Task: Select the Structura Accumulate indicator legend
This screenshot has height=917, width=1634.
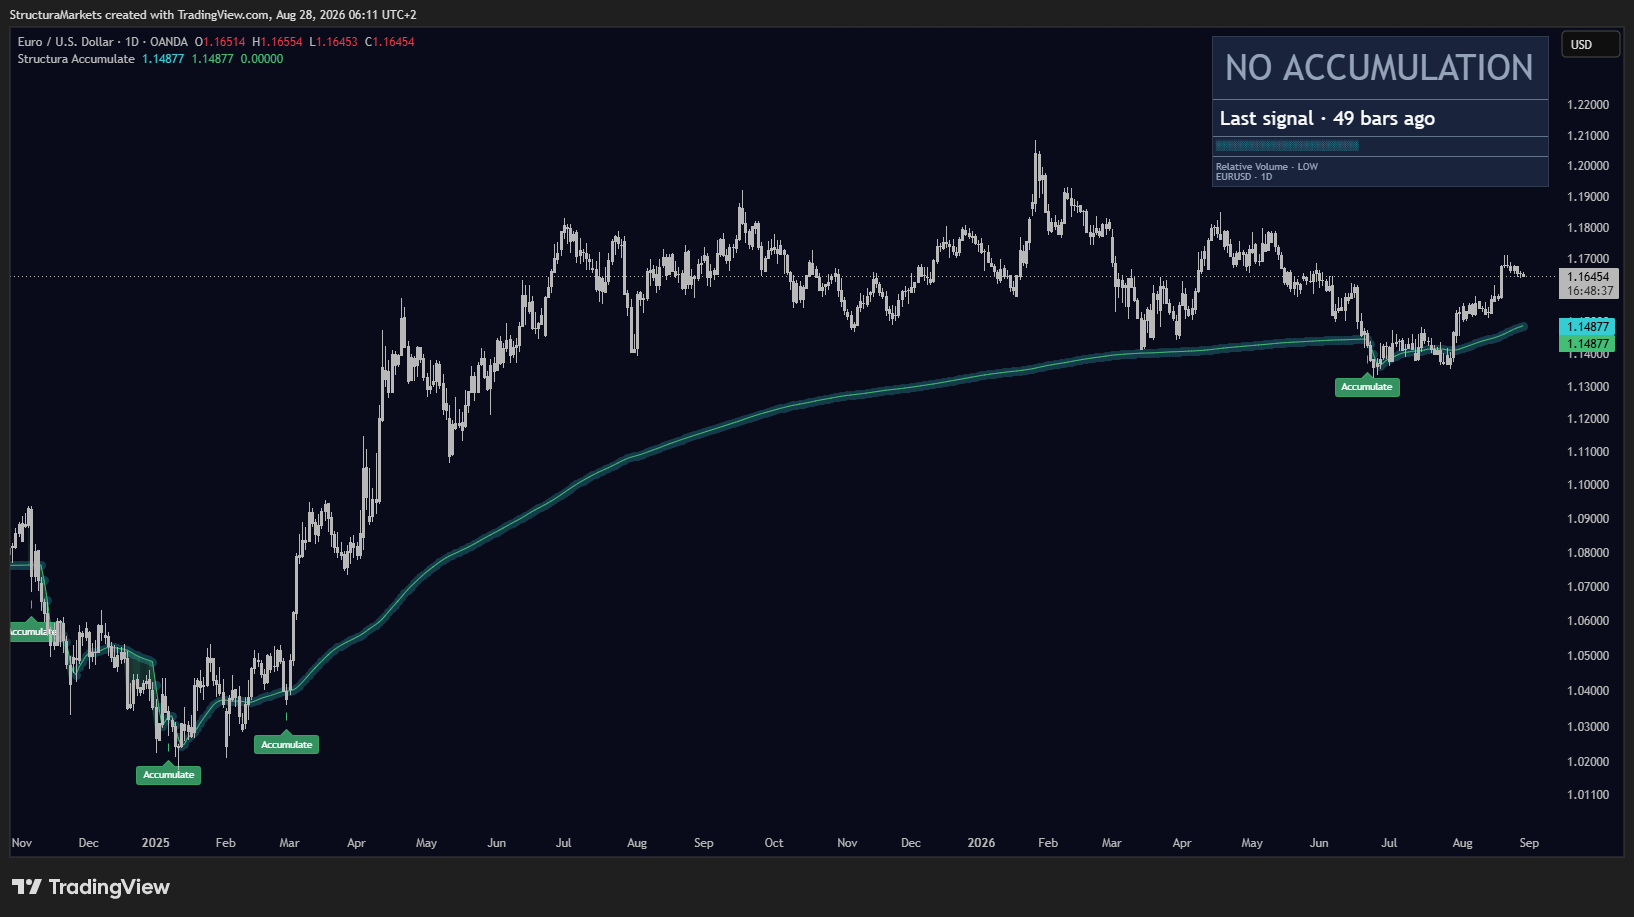Action: pyautogui.click(x=76, y=59)
